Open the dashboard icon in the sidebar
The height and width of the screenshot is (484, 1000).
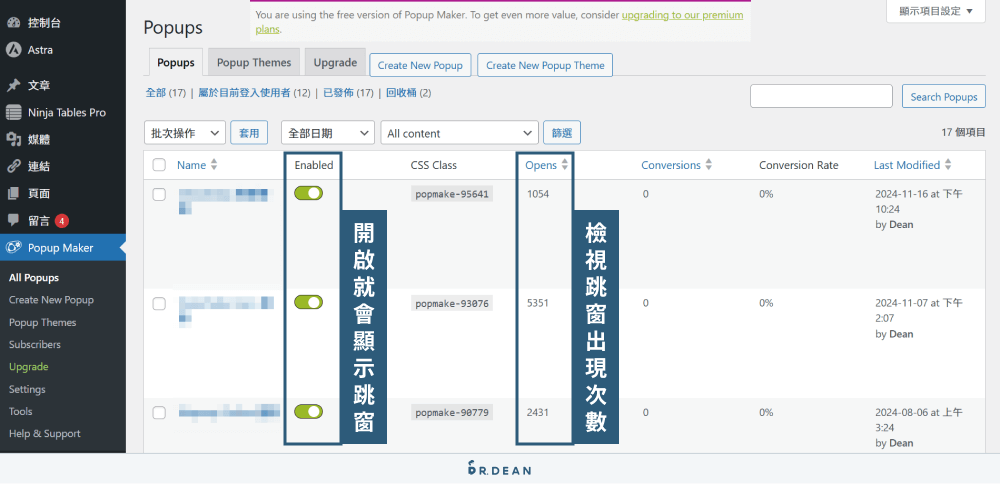pos(13,23)
